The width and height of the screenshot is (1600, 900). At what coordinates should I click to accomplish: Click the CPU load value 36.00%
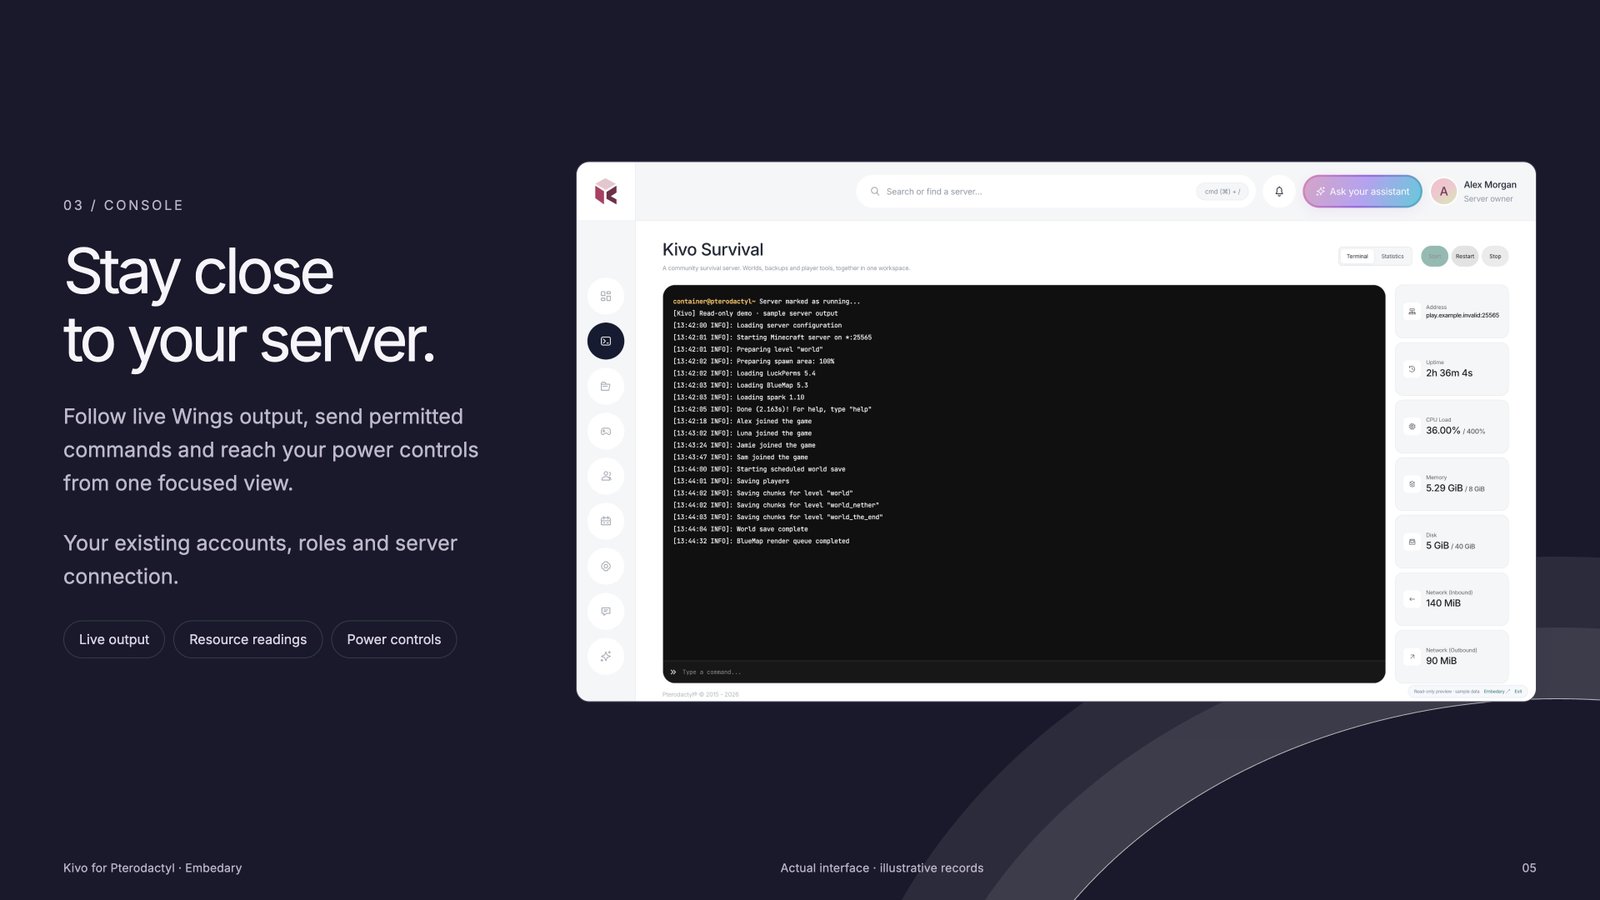pyautogui.click(x=1443, y=430)
